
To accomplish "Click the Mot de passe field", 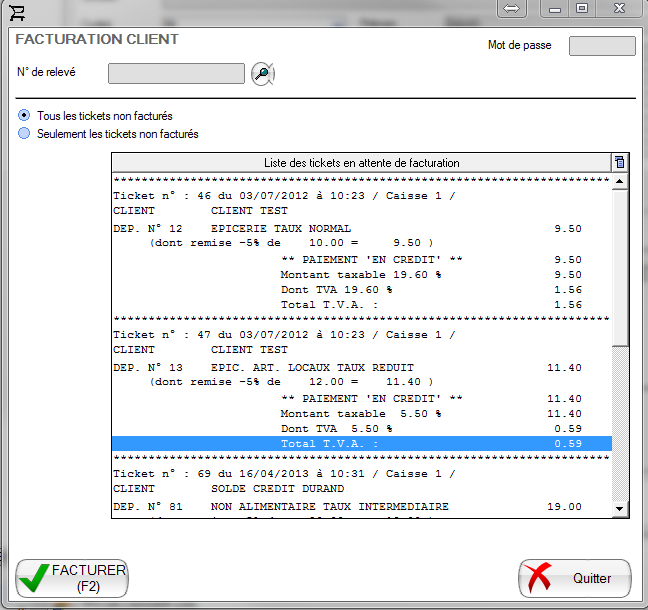I will 601,46.
